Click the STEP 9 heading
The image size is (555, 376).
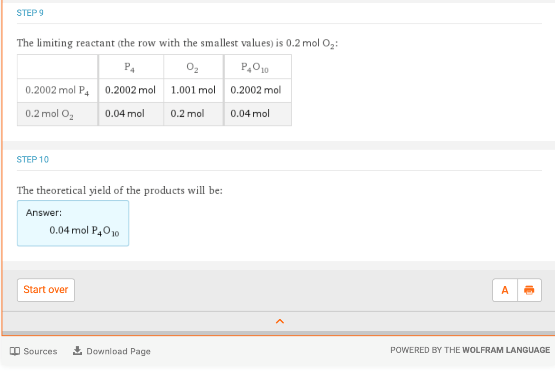[x=30, y=13]
